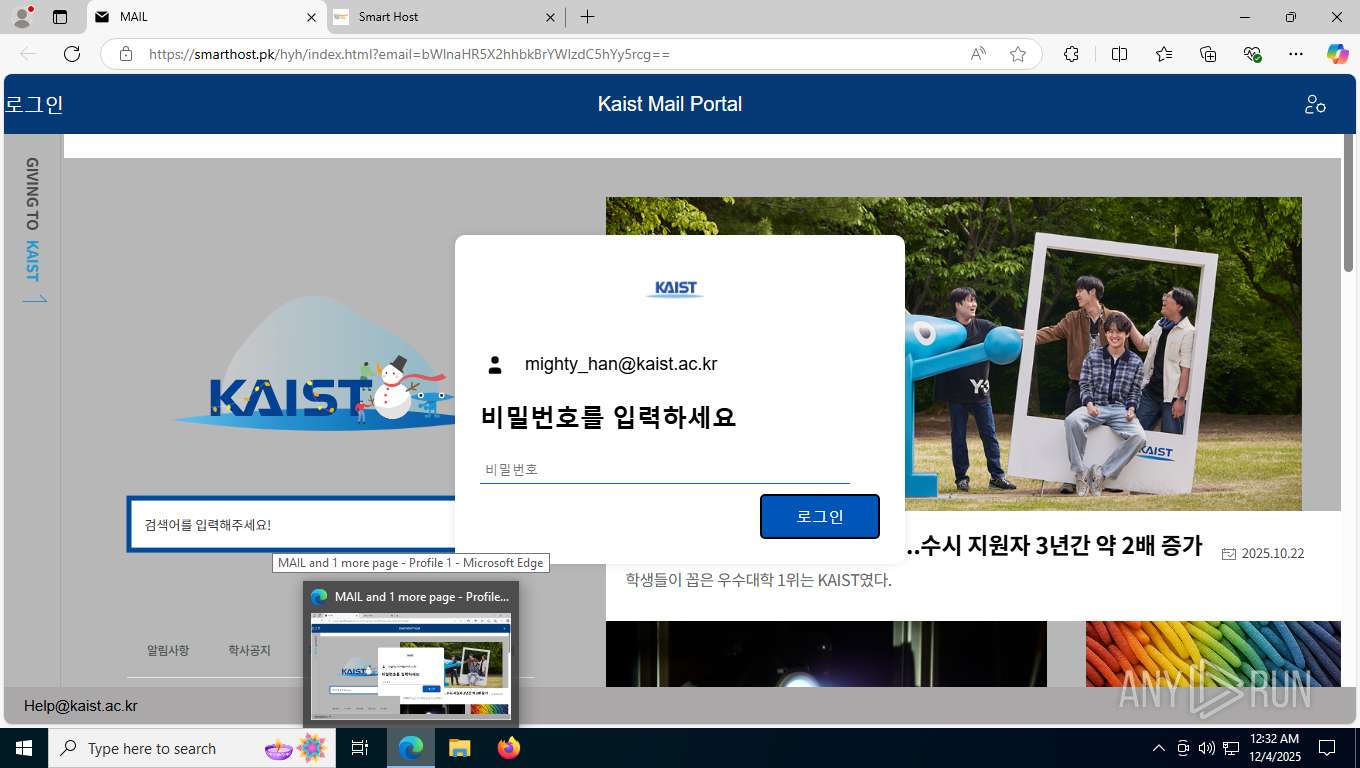Open the colorful yarn thumbnail
Screen dimensions: 1360x768
1213,654
